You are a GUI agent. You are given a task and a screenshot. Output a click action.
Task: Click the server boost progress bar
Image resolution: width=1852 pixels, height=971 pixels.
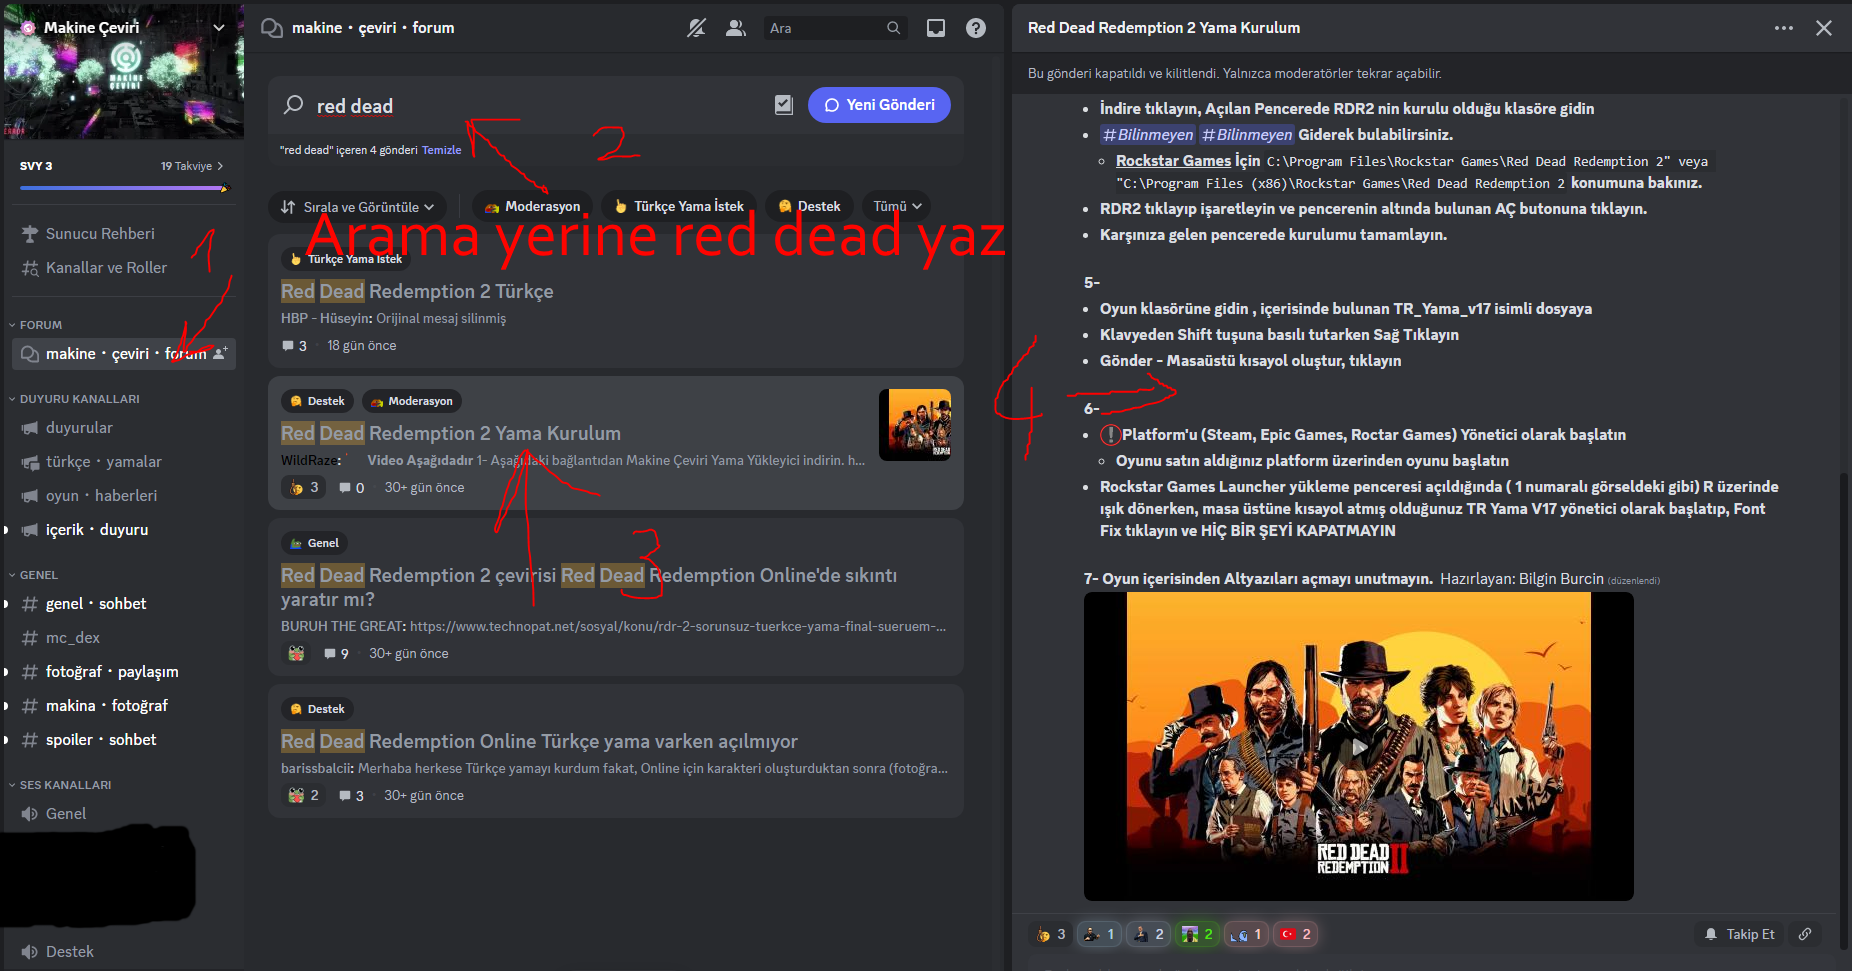(124, 187)
